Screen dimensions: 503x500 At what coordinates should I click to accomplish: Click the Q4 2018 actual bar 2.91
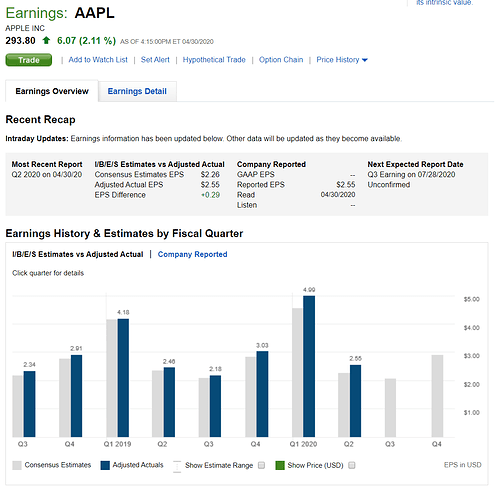coord(76,396)
